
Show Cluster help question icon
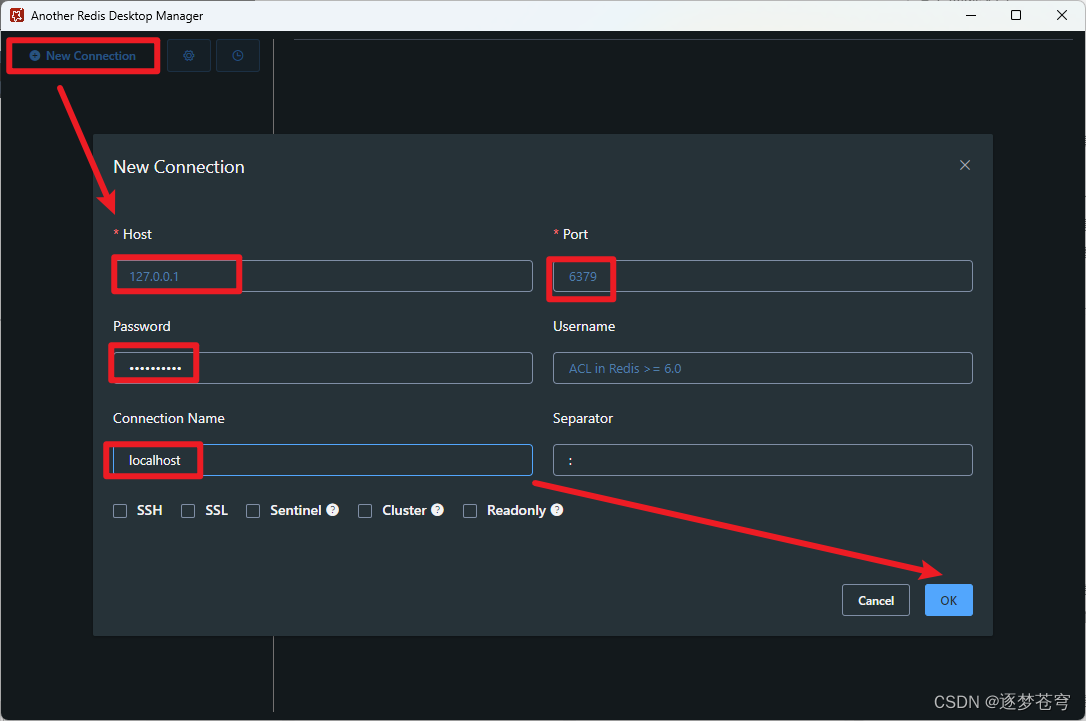(438, 510)
